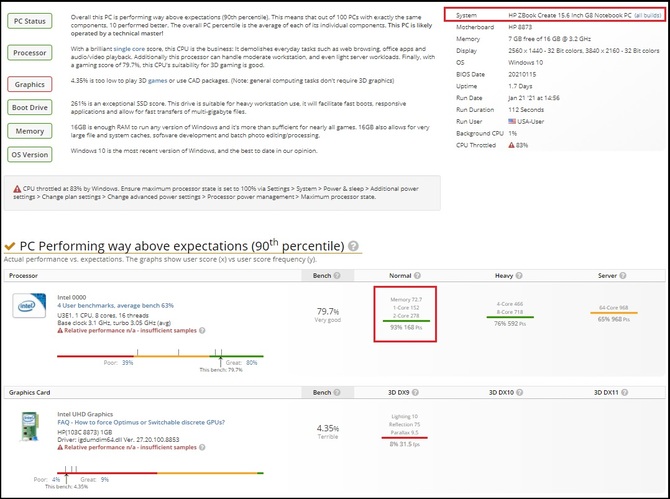This screenshot has width=670, height=499.
Task: Click the Server 65% 968 Pts score
Action: coord(614,319)
